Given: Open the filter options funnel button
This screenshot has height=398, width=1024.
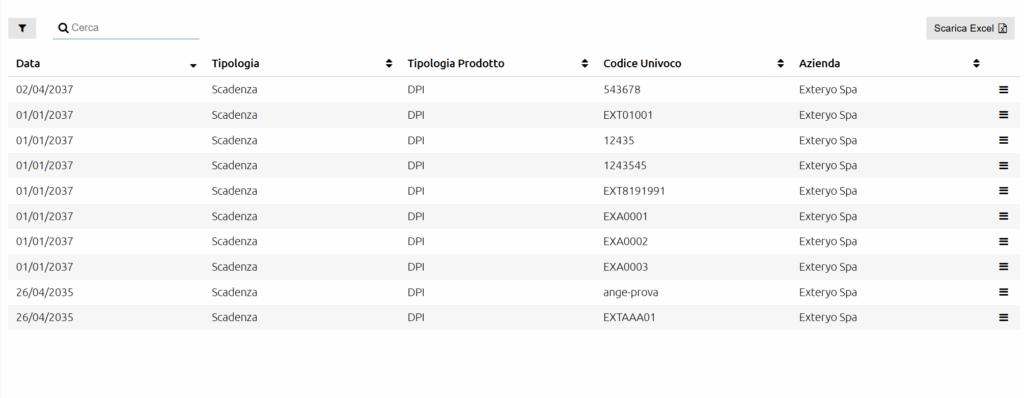Looking at the screenshot, I should (x=22, y=28).
